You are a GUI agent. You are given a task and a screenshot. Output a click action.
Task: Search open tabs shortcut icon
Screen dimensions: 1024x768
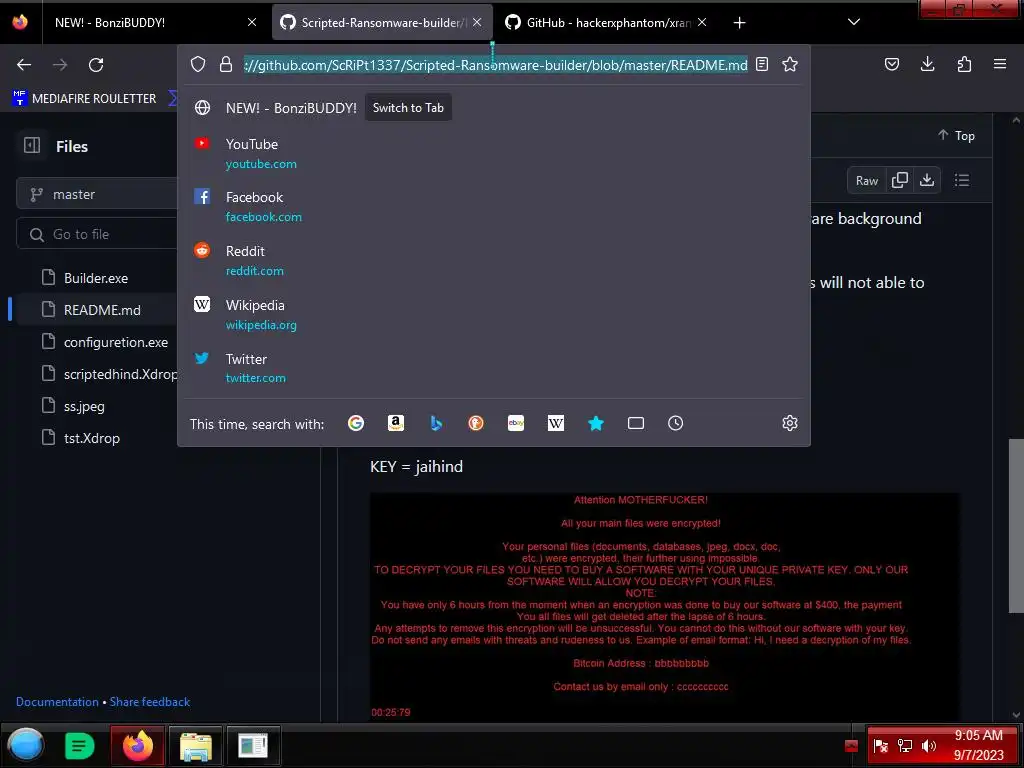pos(635,423)
